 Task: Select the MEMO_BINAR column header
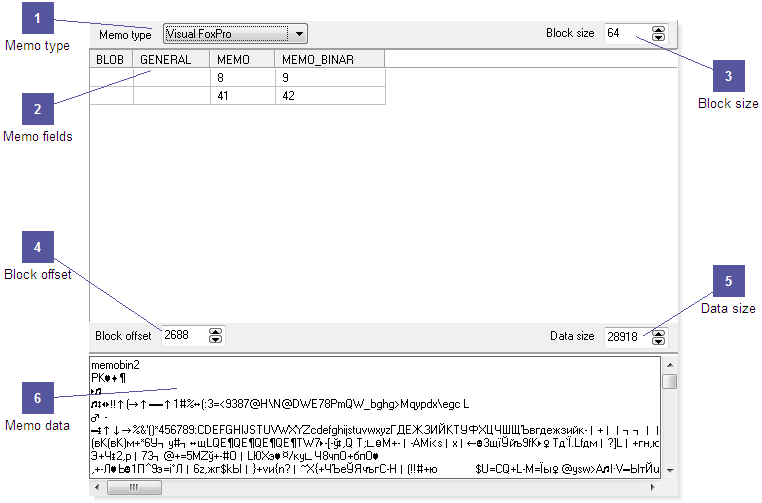pyautogui.click(x=330, y=59)
